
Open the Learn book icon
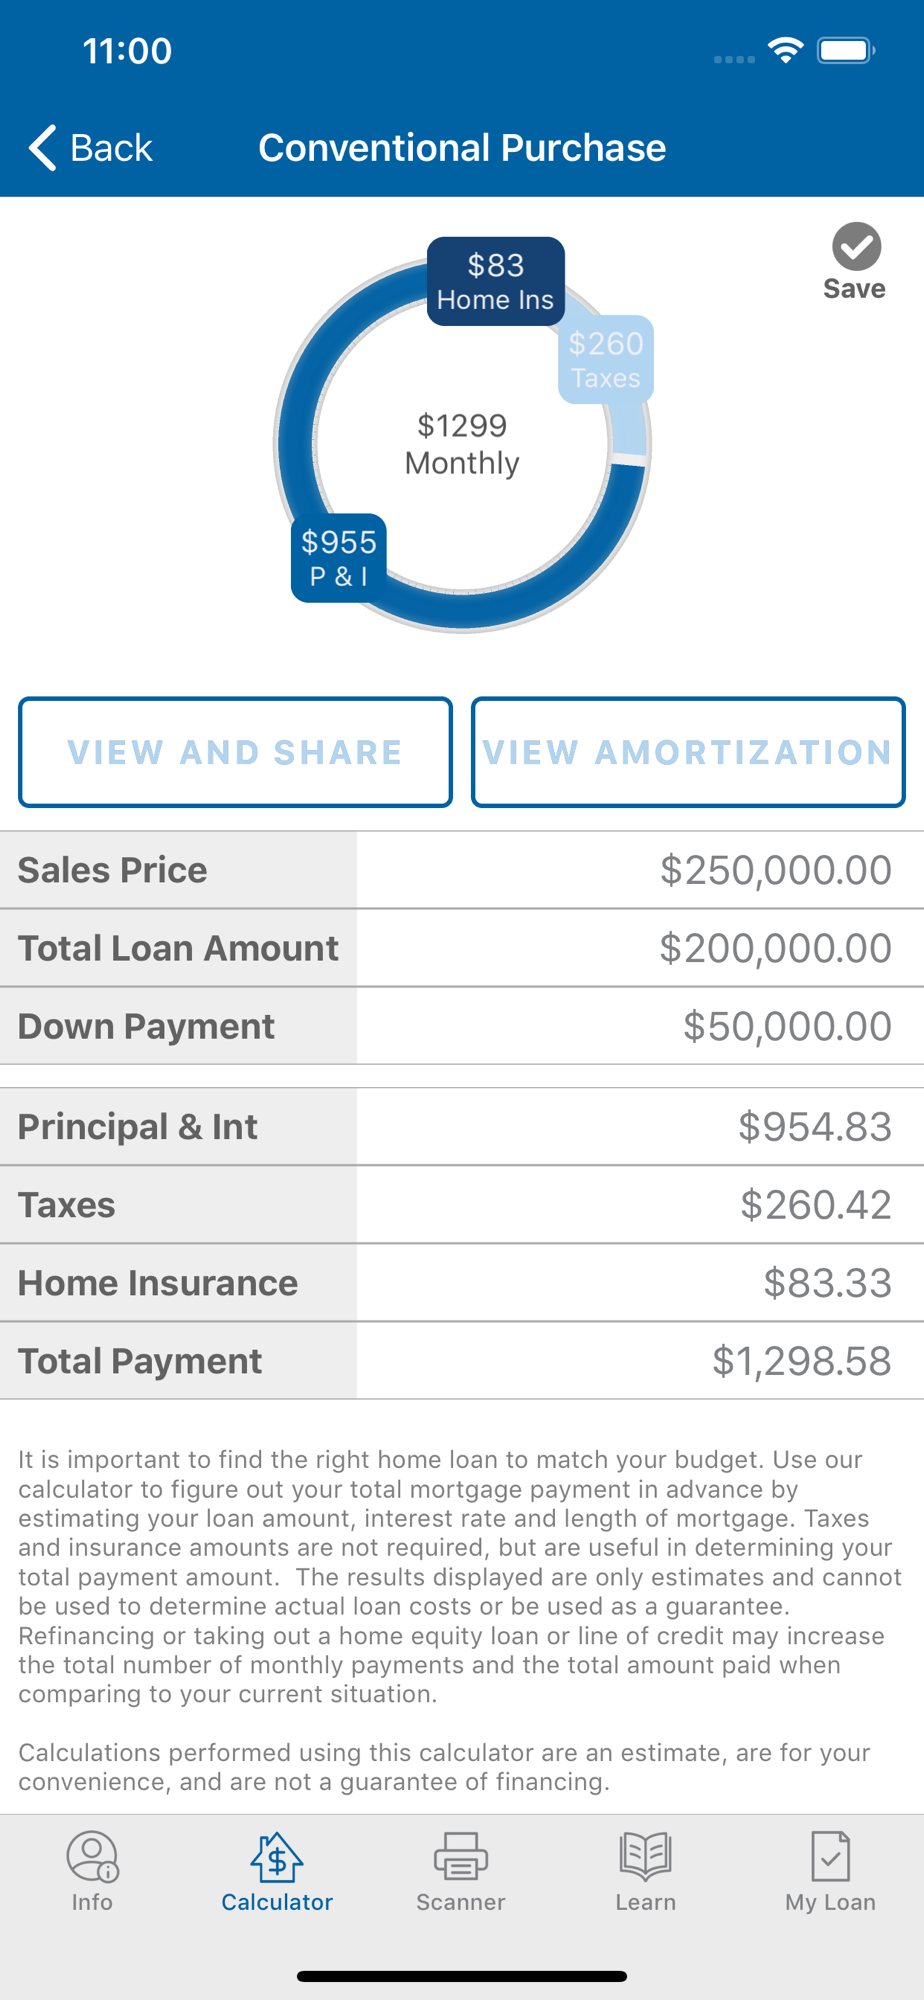pyautogui.click(x=645, y=1857)
